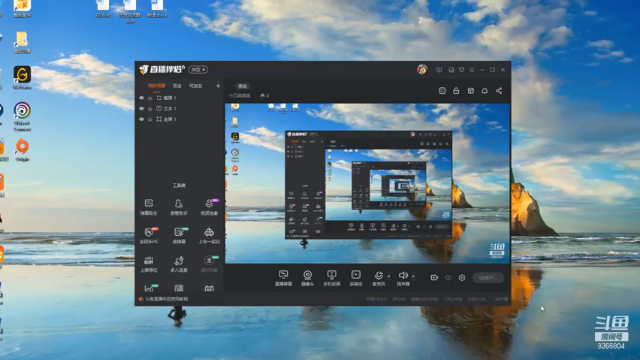
Task: Expand the microphone volume arrow
Action: tap(389, 276)
